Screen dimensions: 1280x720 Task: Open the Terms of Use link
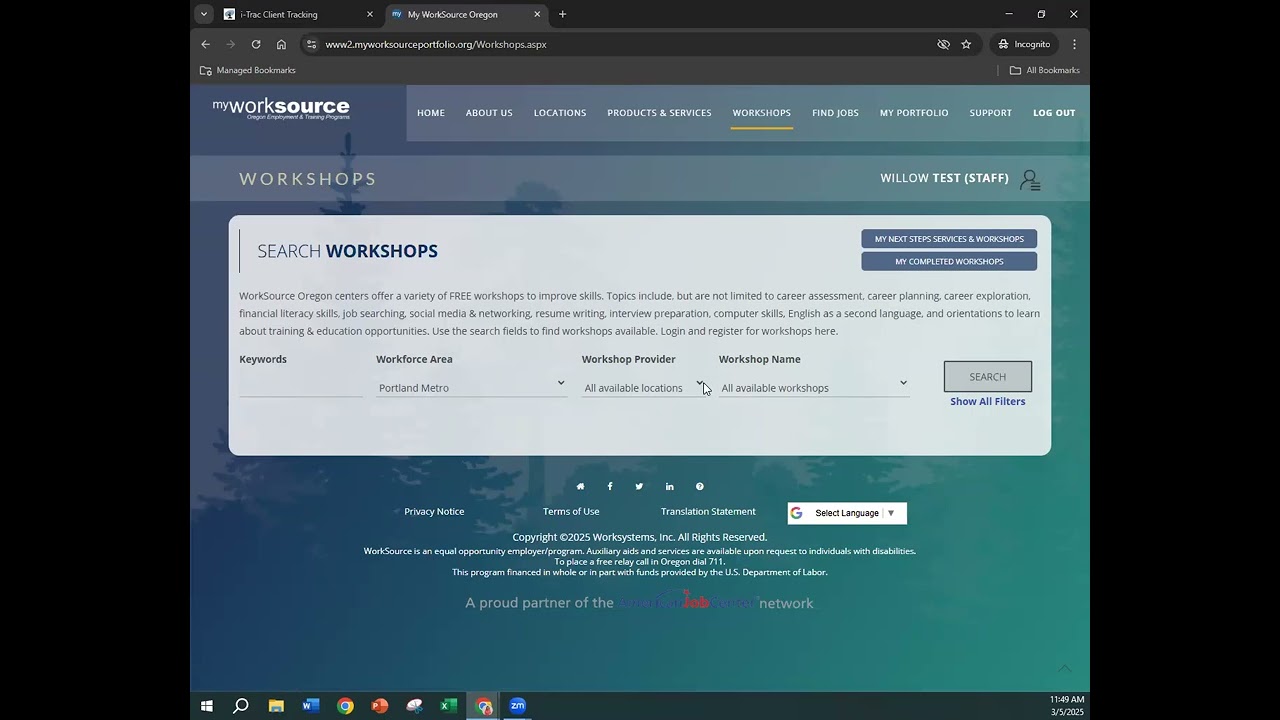click(571, 512)
